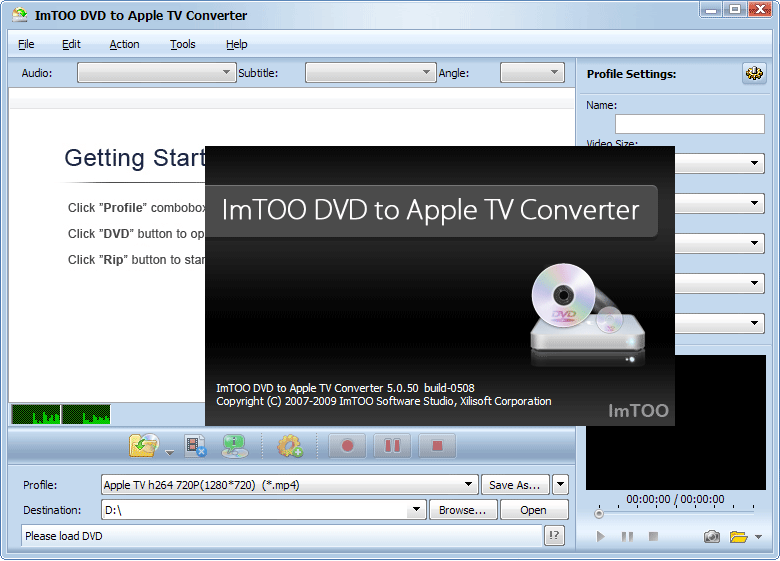Click the ImTOO splash screen title banner
Screen dimensions: 780x561
[x=431, y=210]
